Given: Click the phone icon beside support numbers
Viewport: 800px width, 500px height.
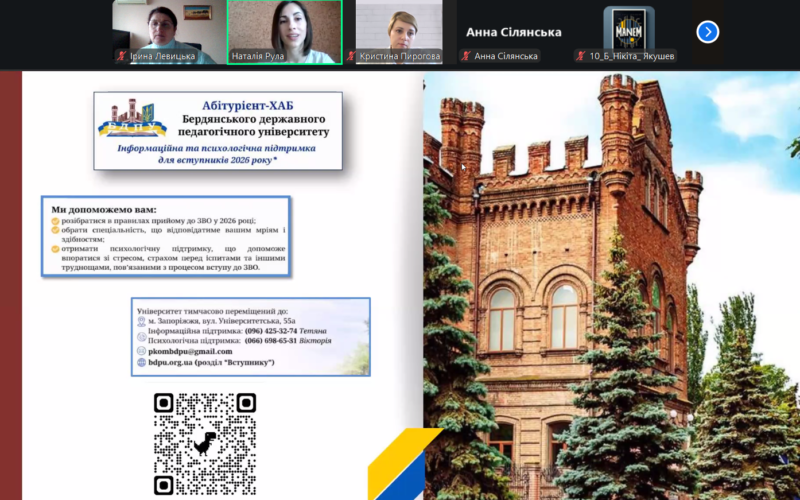Looking at the screenshot, I should point(141,336).
